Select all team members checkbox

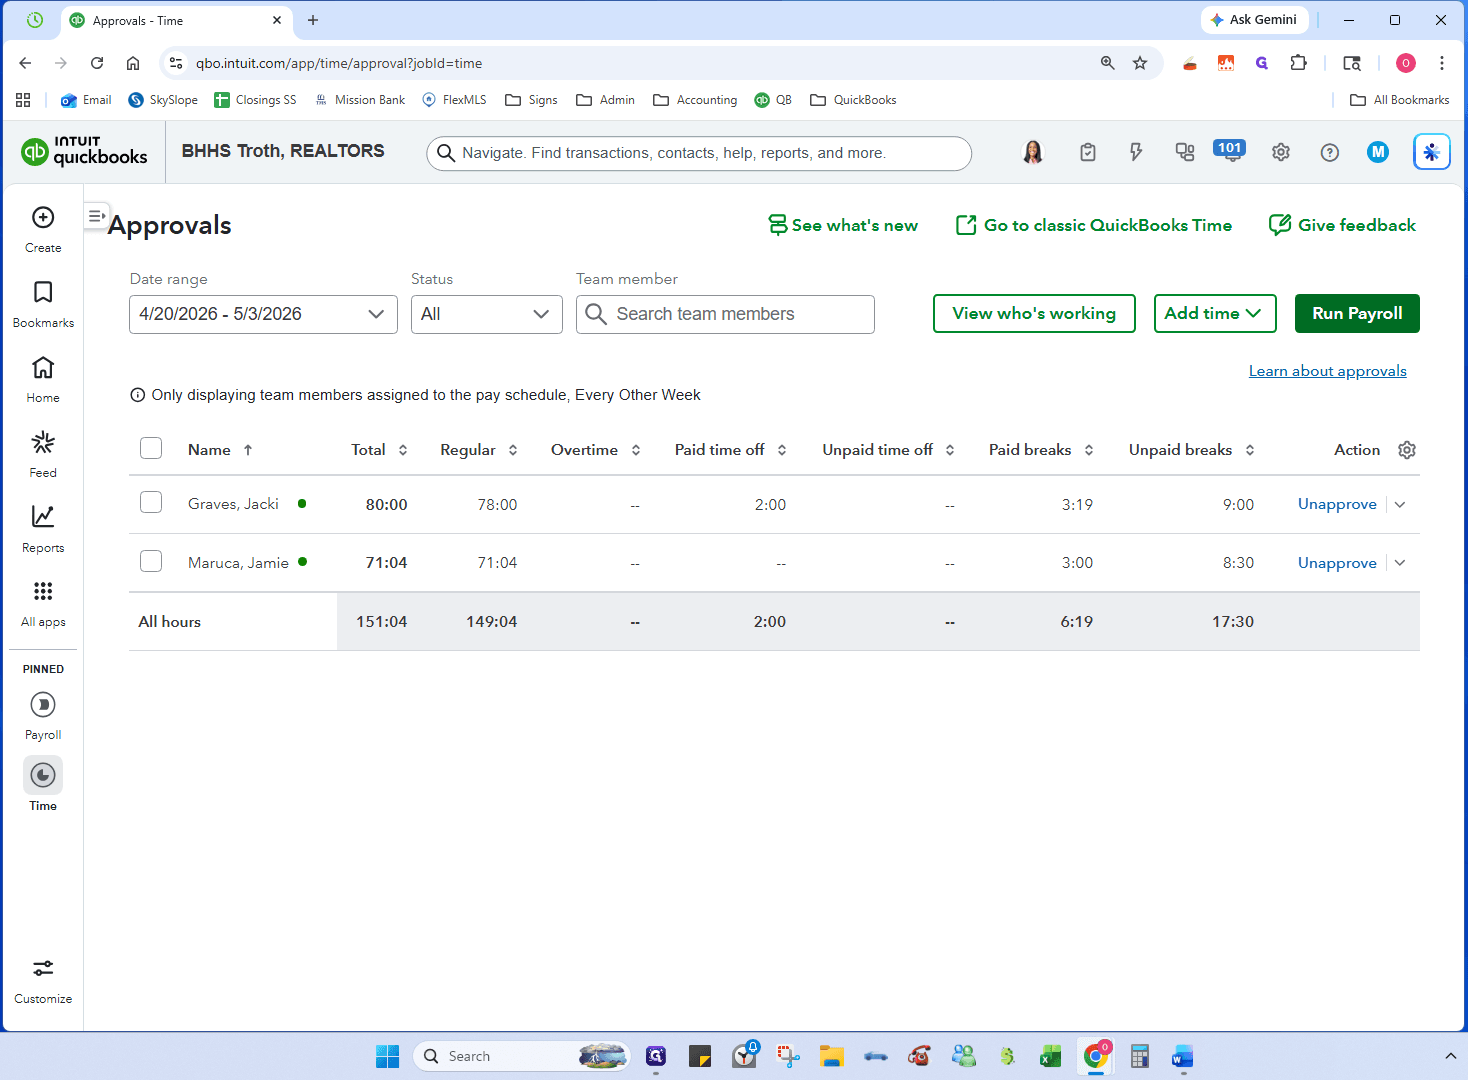pos(151,448)
